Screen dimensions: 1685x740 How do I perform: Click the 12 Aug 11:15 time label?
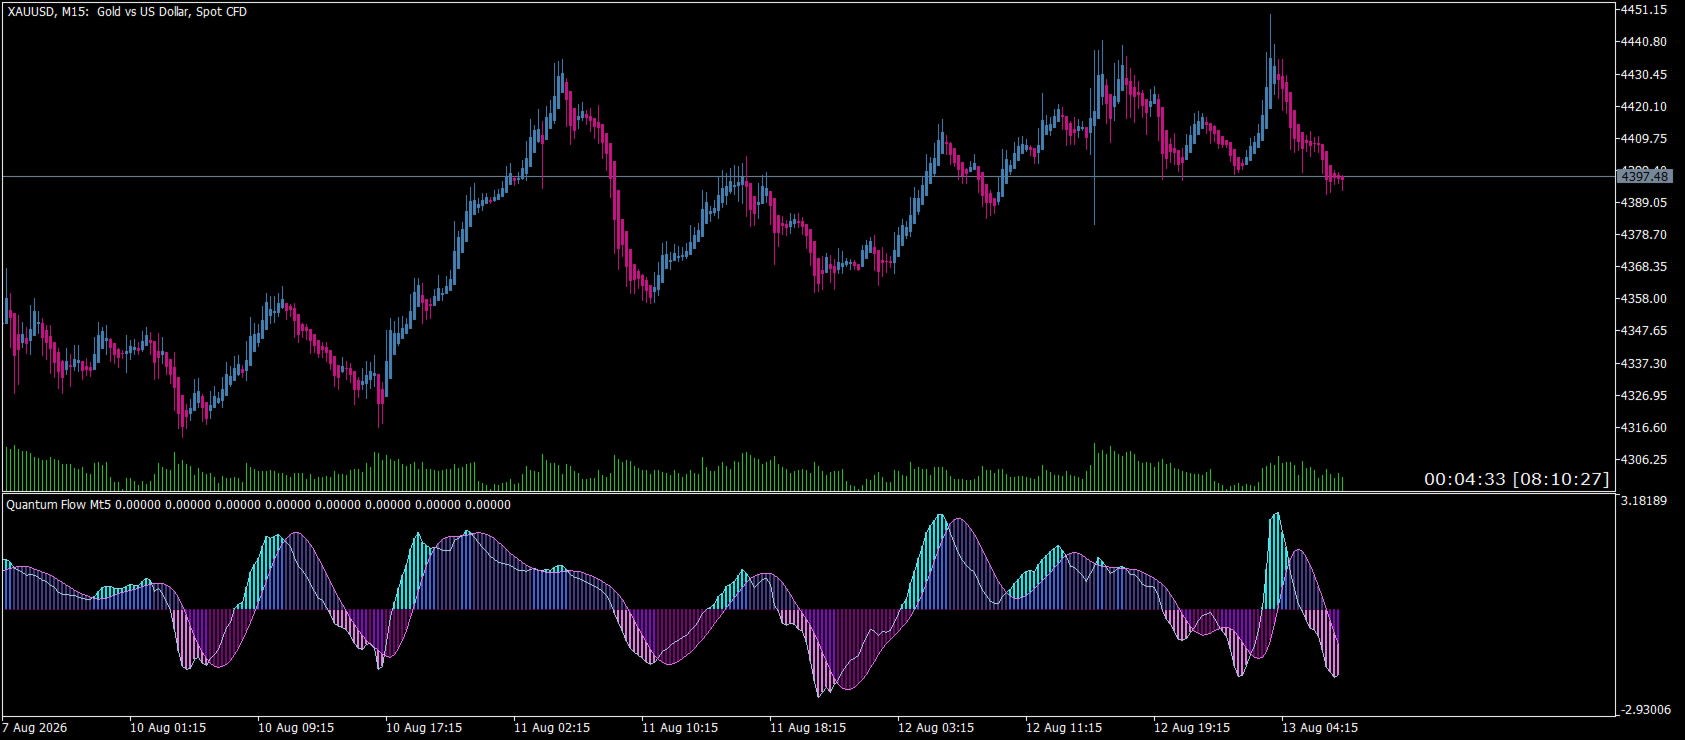click(1064, 728)
